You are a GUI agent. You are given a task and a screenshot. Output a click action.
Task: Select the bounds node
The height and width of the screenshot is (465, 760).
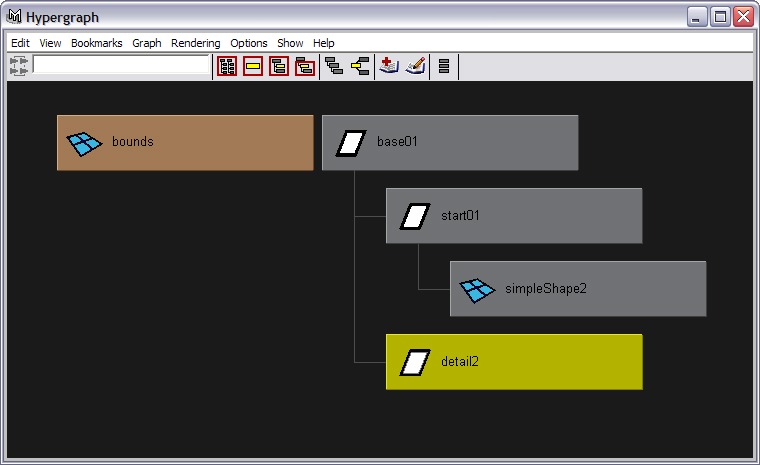[185, 143]
